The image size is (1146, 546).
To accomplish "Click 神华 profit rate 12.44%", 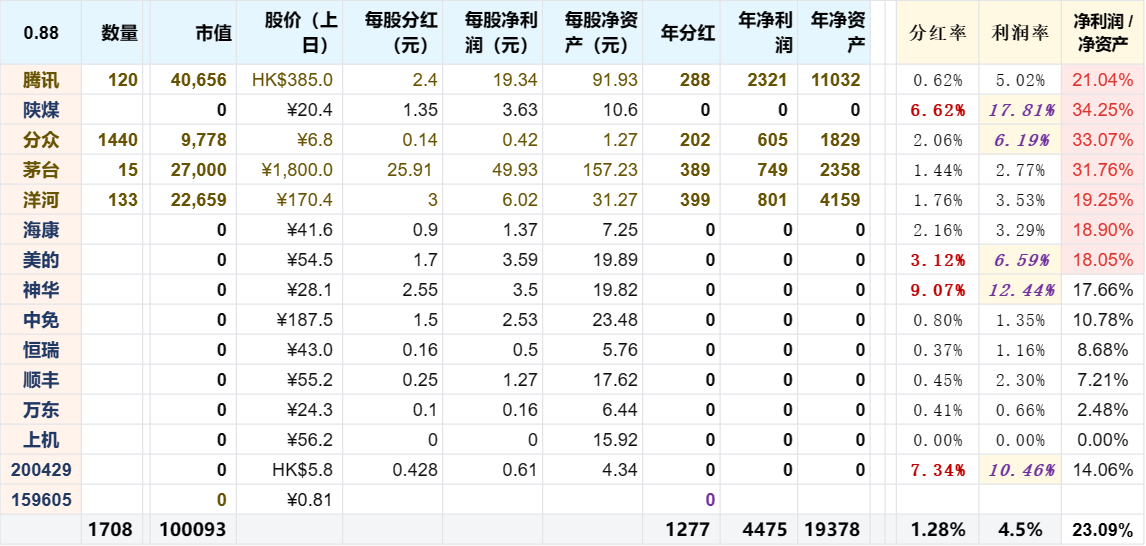I will click(x=1020, y=290).
